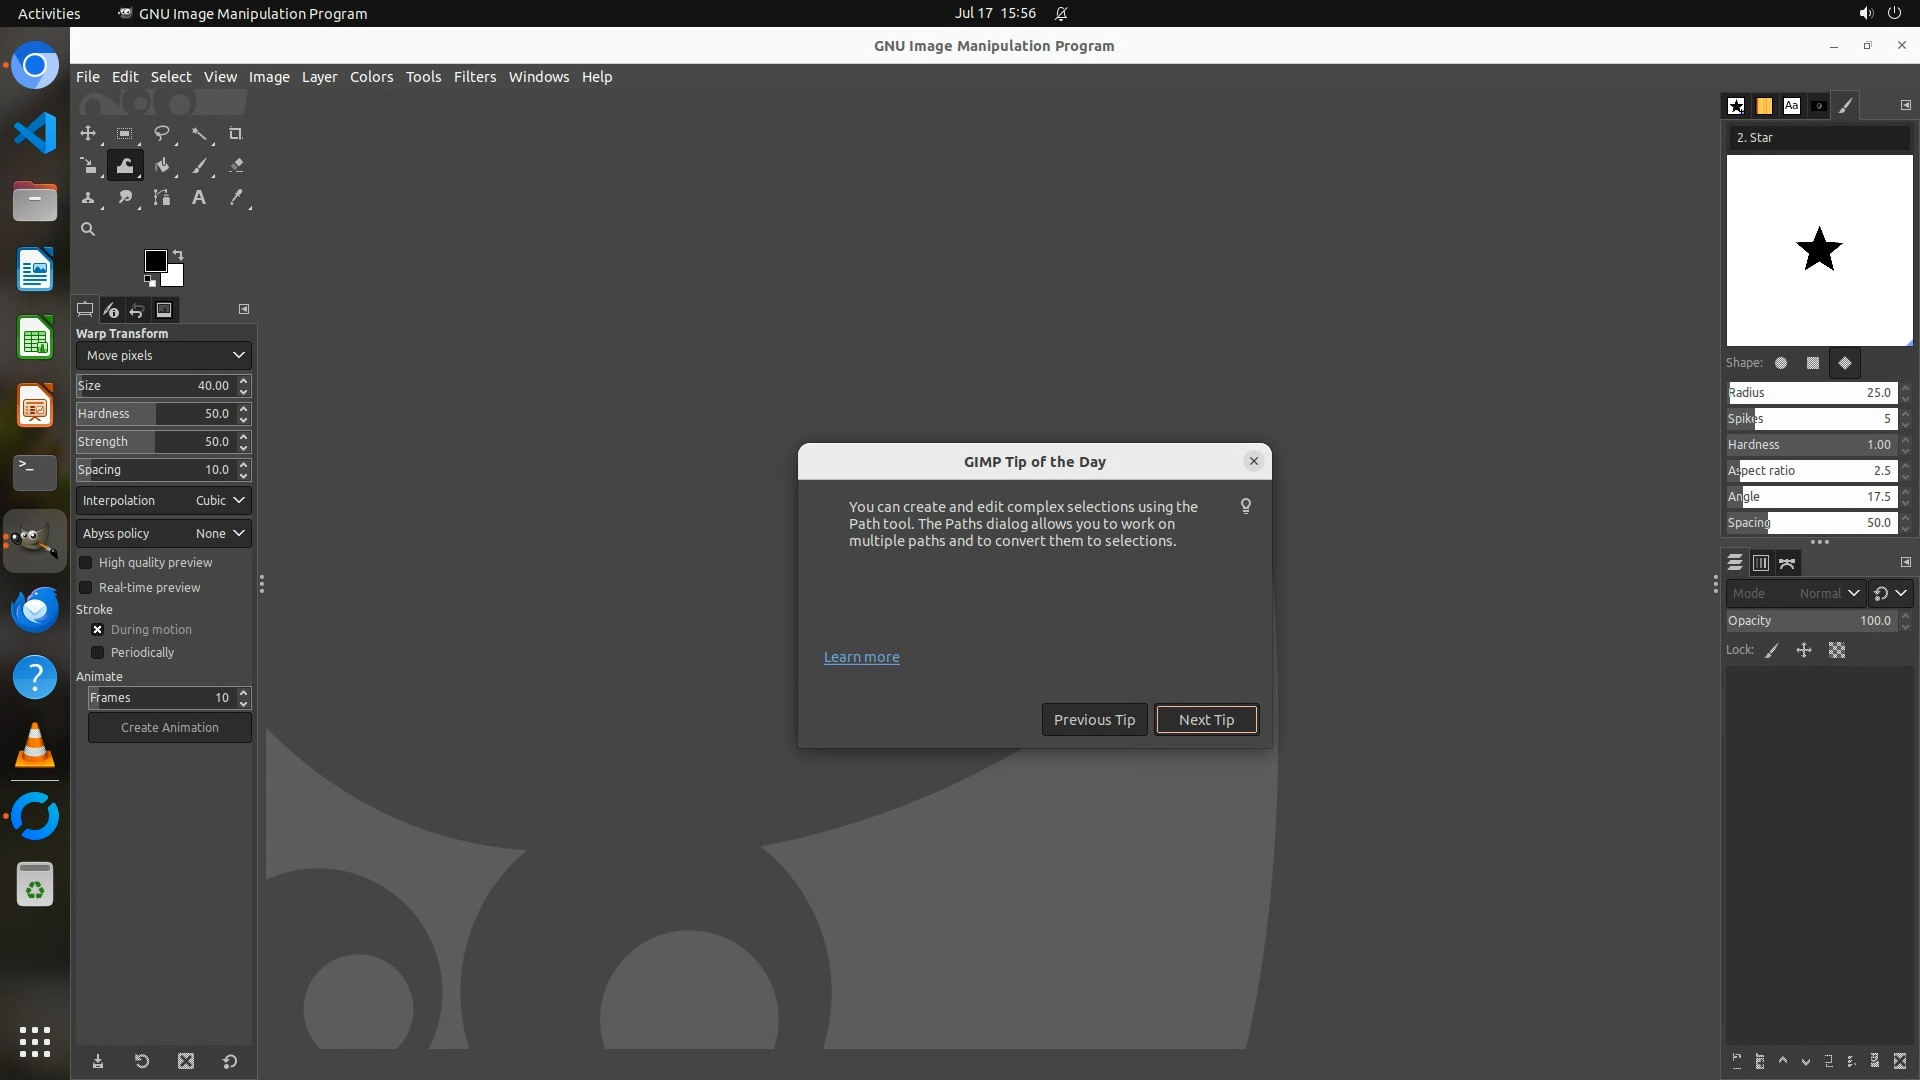This screenshot has height=1080, width=1920.
Task: Click the foreground color black swatch
Action: (x=154, y=261)
